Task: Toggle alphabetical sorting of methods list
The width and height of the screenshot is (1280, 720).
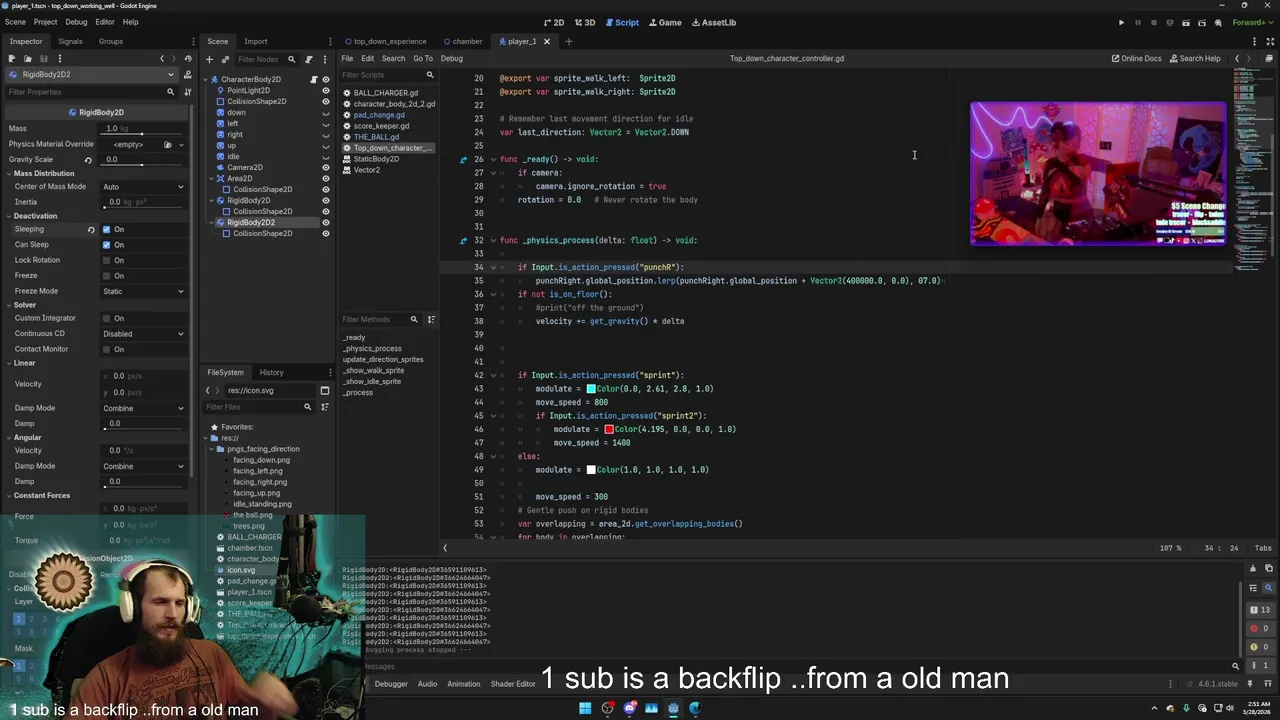Action: point(431,319)
